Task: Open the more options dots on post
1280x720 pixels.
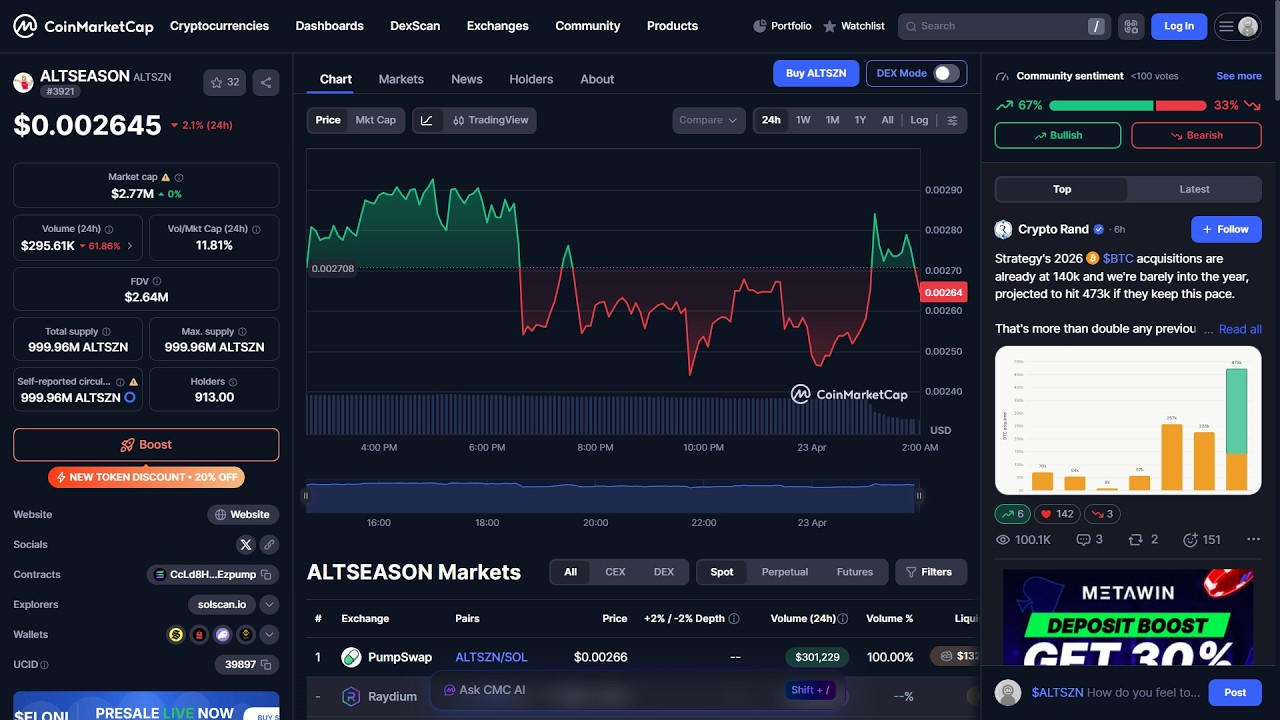Action: [x=1253, y=540]
